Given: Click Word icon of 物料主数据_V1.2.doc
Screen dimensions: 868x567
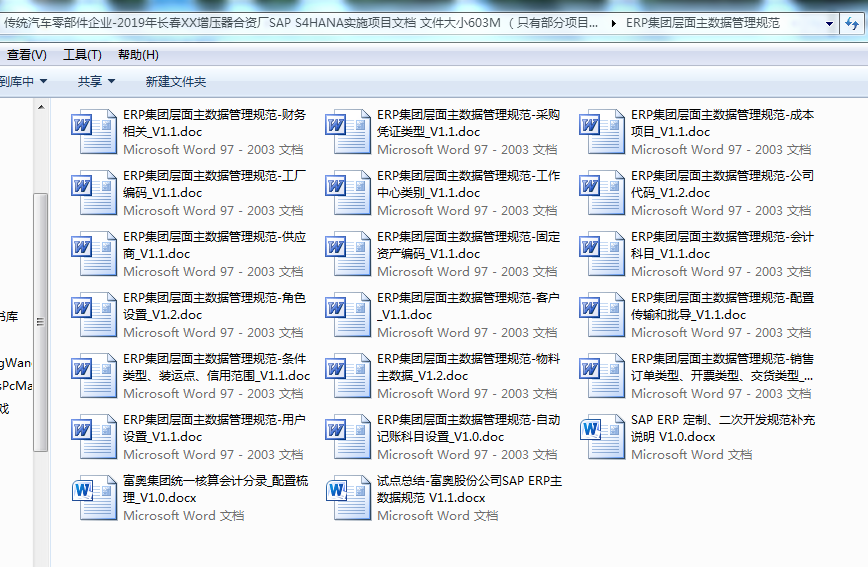Looking at the screenshot, I should (348, 375).
